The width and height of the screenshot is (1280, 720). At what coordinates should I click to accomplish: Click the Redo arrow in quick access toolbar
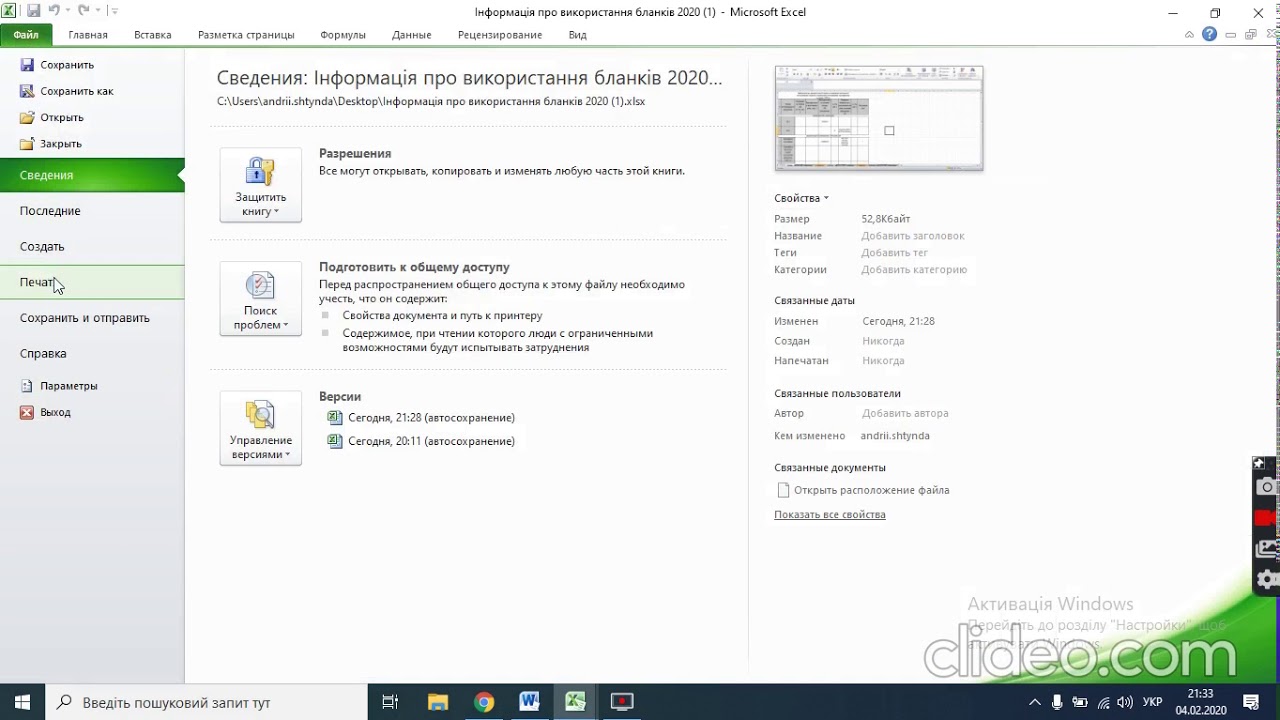83,11
